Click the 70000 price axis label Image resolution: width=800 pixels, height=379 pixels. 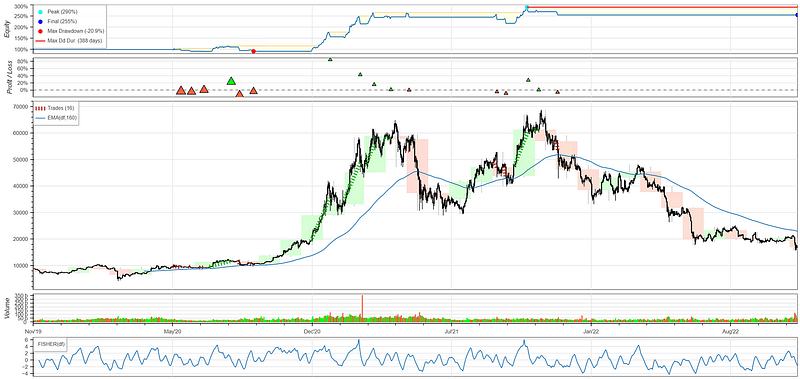click(x=20, y=107)
